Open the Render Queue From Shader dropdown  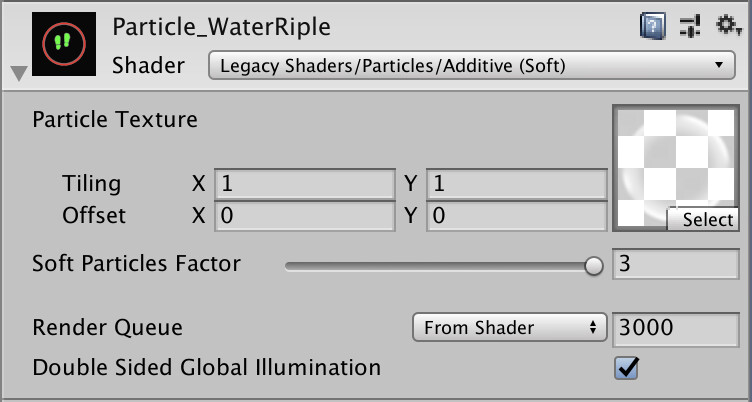click(509, 328)
